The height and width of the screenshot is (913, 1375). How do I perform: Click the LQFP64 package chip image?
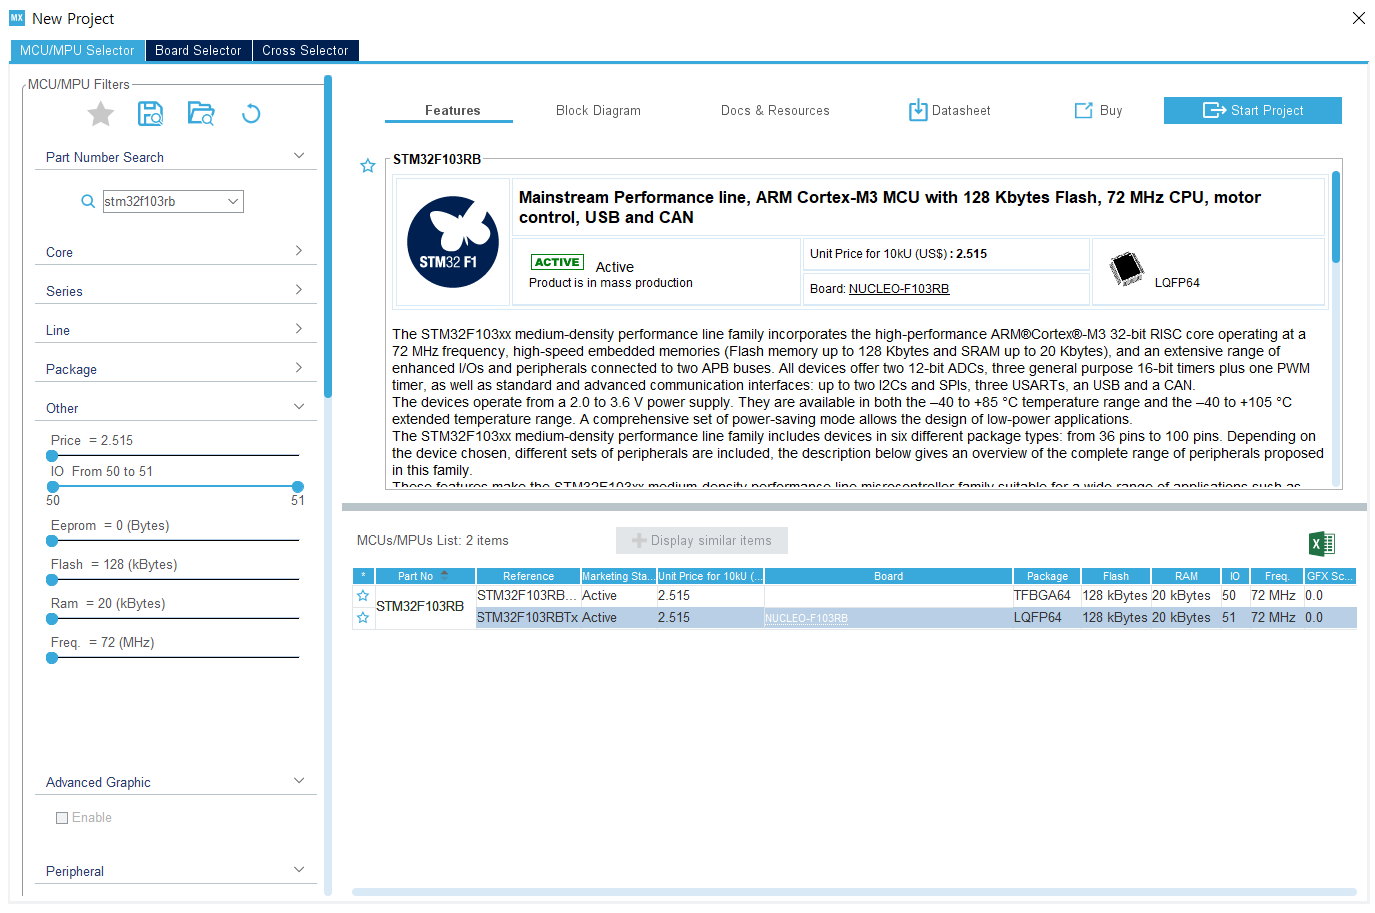pyautogui.click(x=1127, y=269)
